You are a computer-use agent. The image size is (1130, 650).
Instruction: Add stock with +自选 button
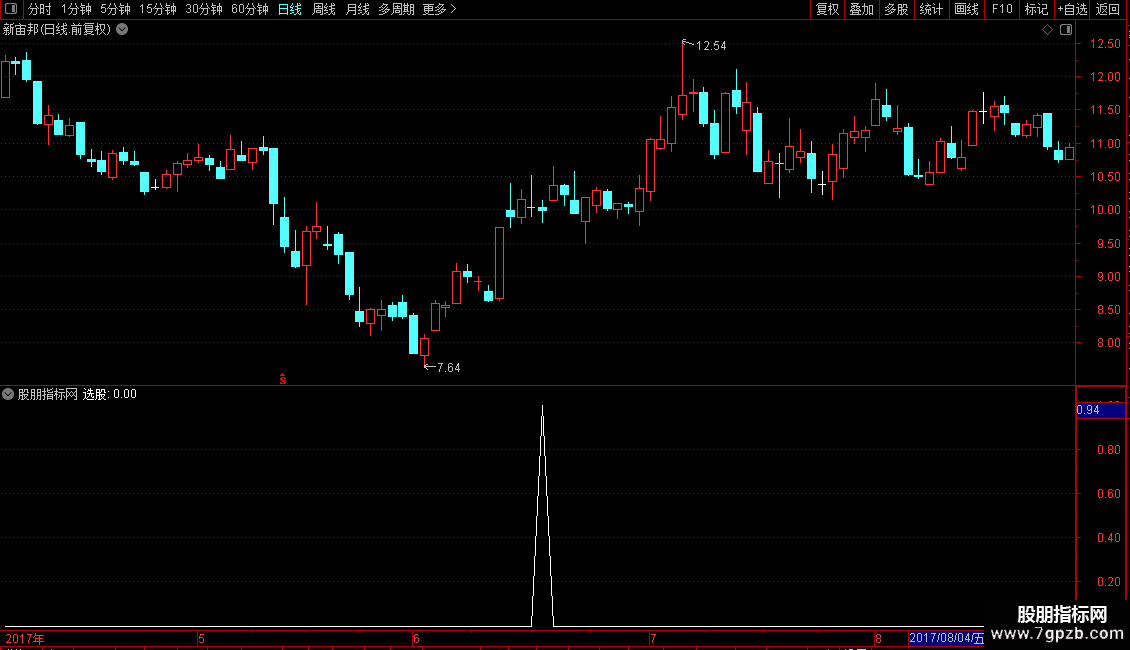(x=1072, y=9)
